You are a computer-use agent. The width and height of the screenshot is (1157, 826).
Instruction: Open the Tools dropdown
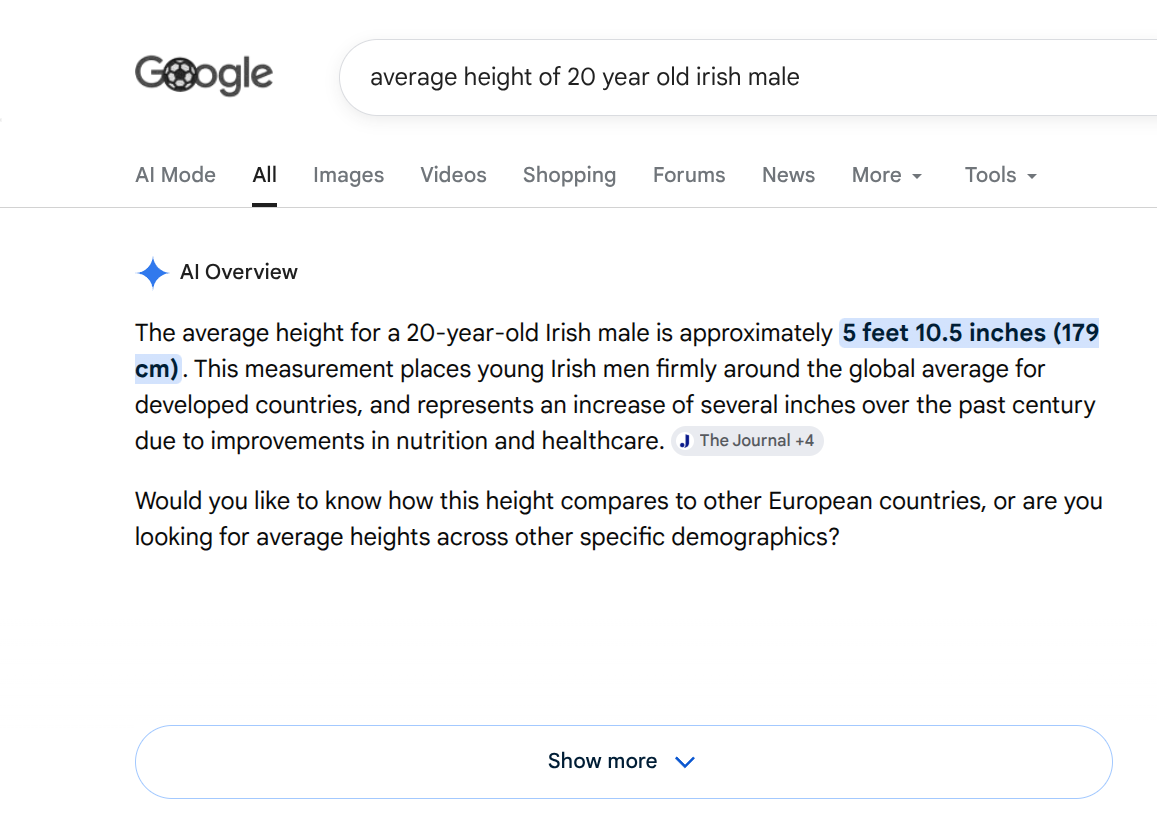coord(1001,175)
